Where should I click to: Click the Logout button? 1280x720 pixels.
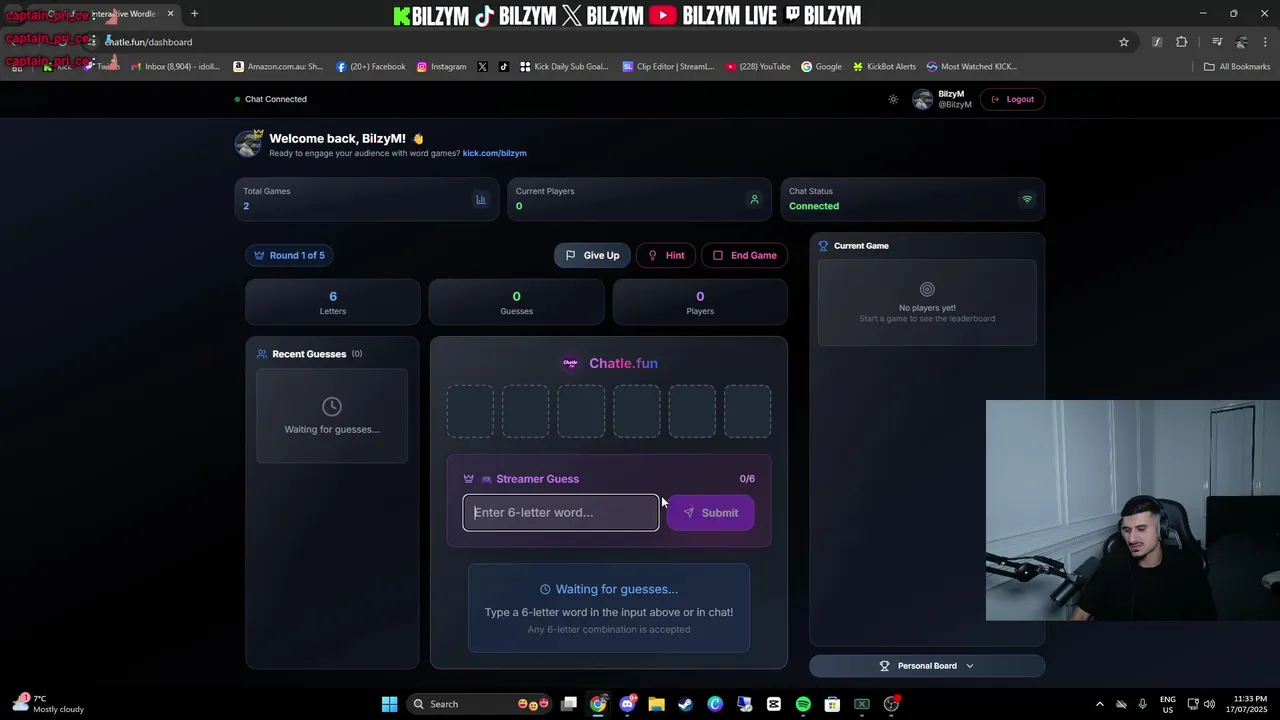pos(1013,99)
